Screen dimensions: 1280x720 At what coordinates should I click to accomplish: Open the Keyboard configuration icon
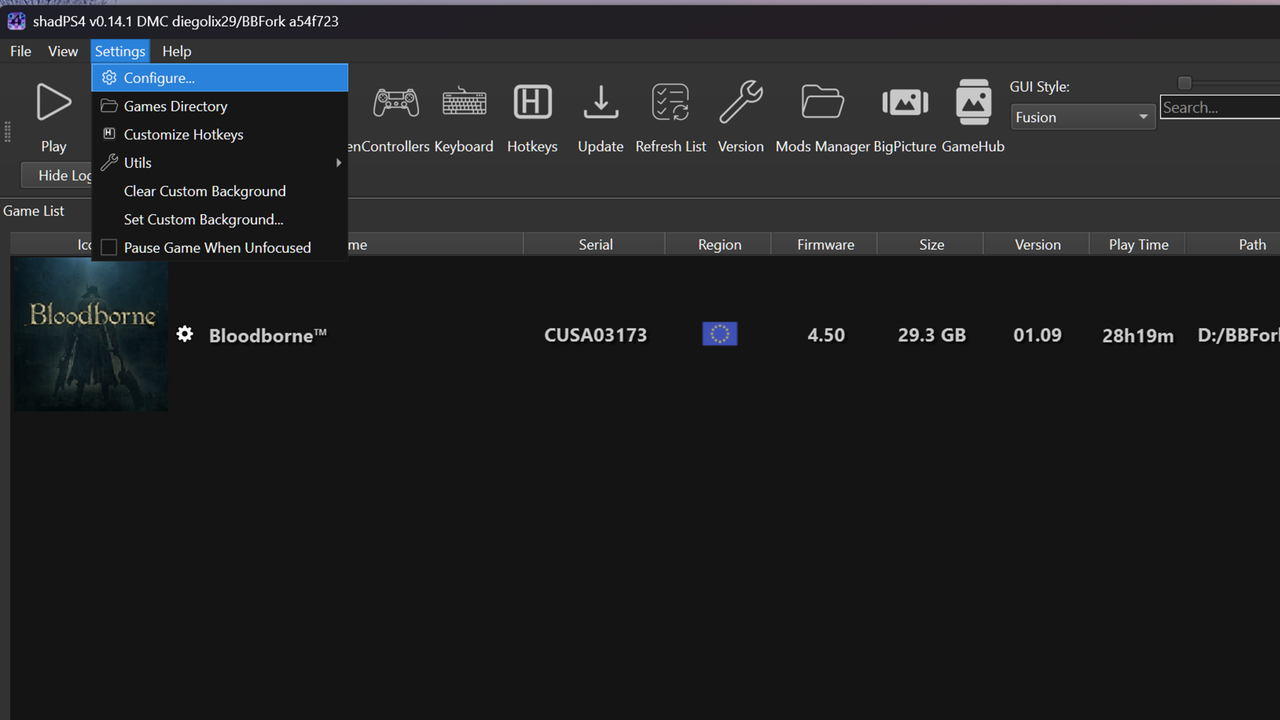point(464,102)
